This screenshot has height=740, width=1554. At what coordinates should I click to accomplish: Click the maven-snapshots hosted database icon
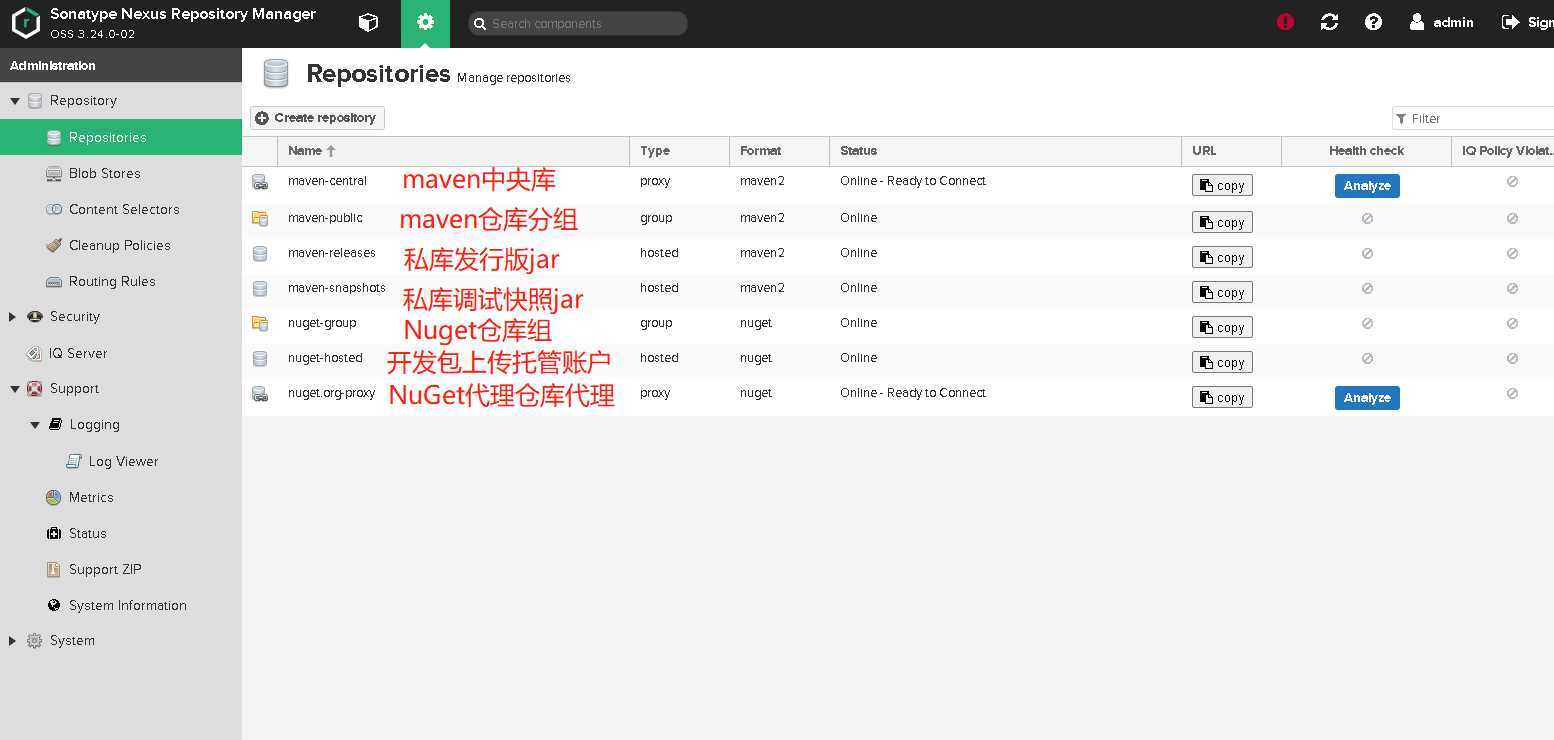pos(260,289)
